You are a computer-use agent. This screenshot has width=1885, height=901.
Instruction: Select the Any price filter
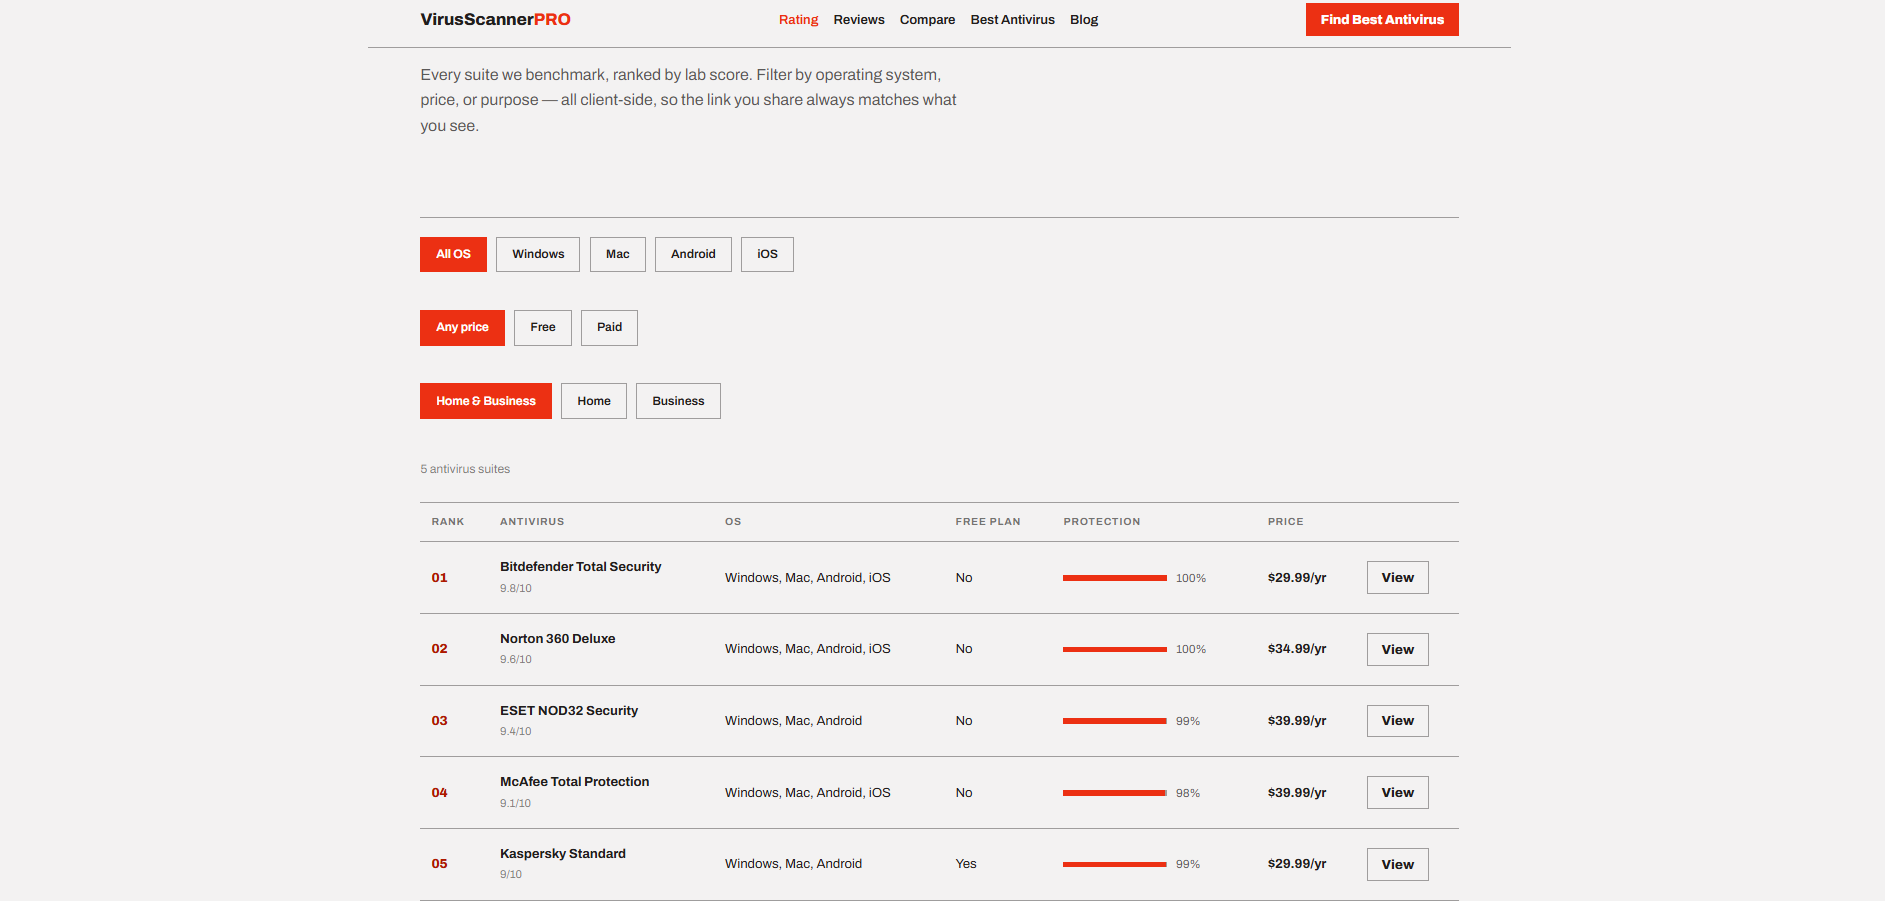pos(462,327)
